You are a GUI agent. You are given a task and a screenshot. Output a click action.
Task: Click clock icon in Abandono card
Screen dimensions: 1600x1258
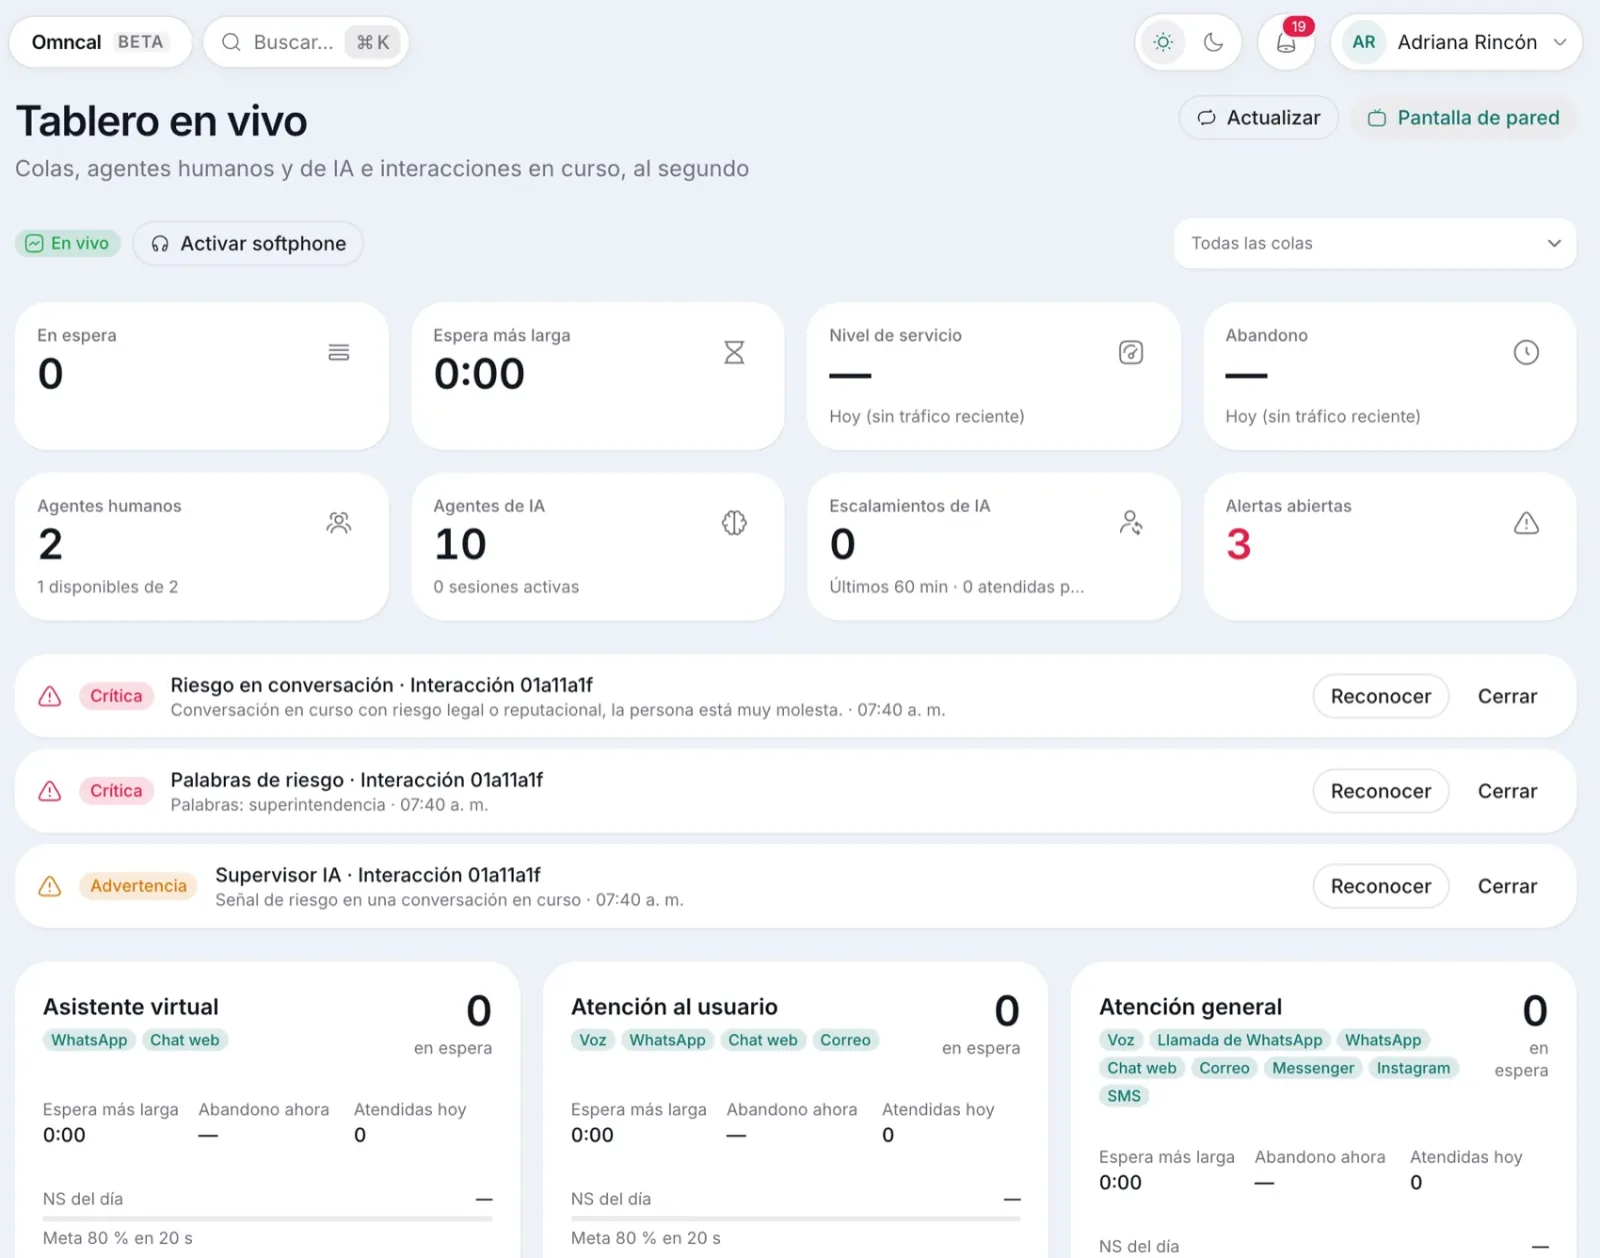click(x=1526, y=352)
